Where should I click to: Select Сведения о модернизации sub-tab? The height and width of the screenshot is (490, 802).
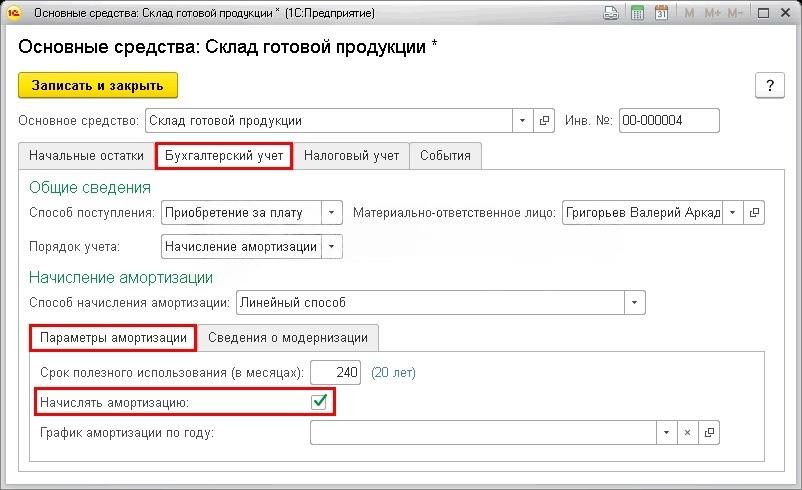pyautogui.click(x=288, y=338)
